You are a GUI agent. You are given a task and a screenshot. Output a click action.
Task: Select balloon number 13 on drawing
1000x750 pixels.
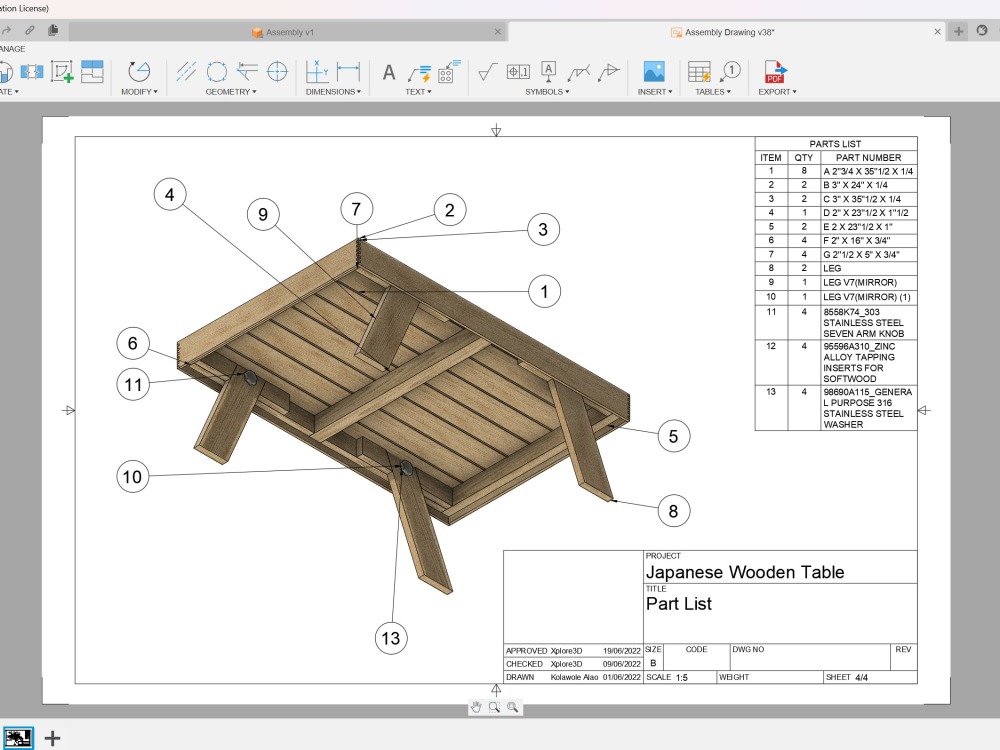coord(390,638)
